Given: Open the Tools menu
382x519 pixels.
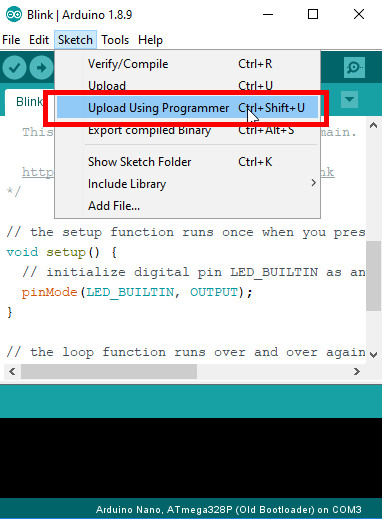Looking at the screenshot, I should click(115, 40).
